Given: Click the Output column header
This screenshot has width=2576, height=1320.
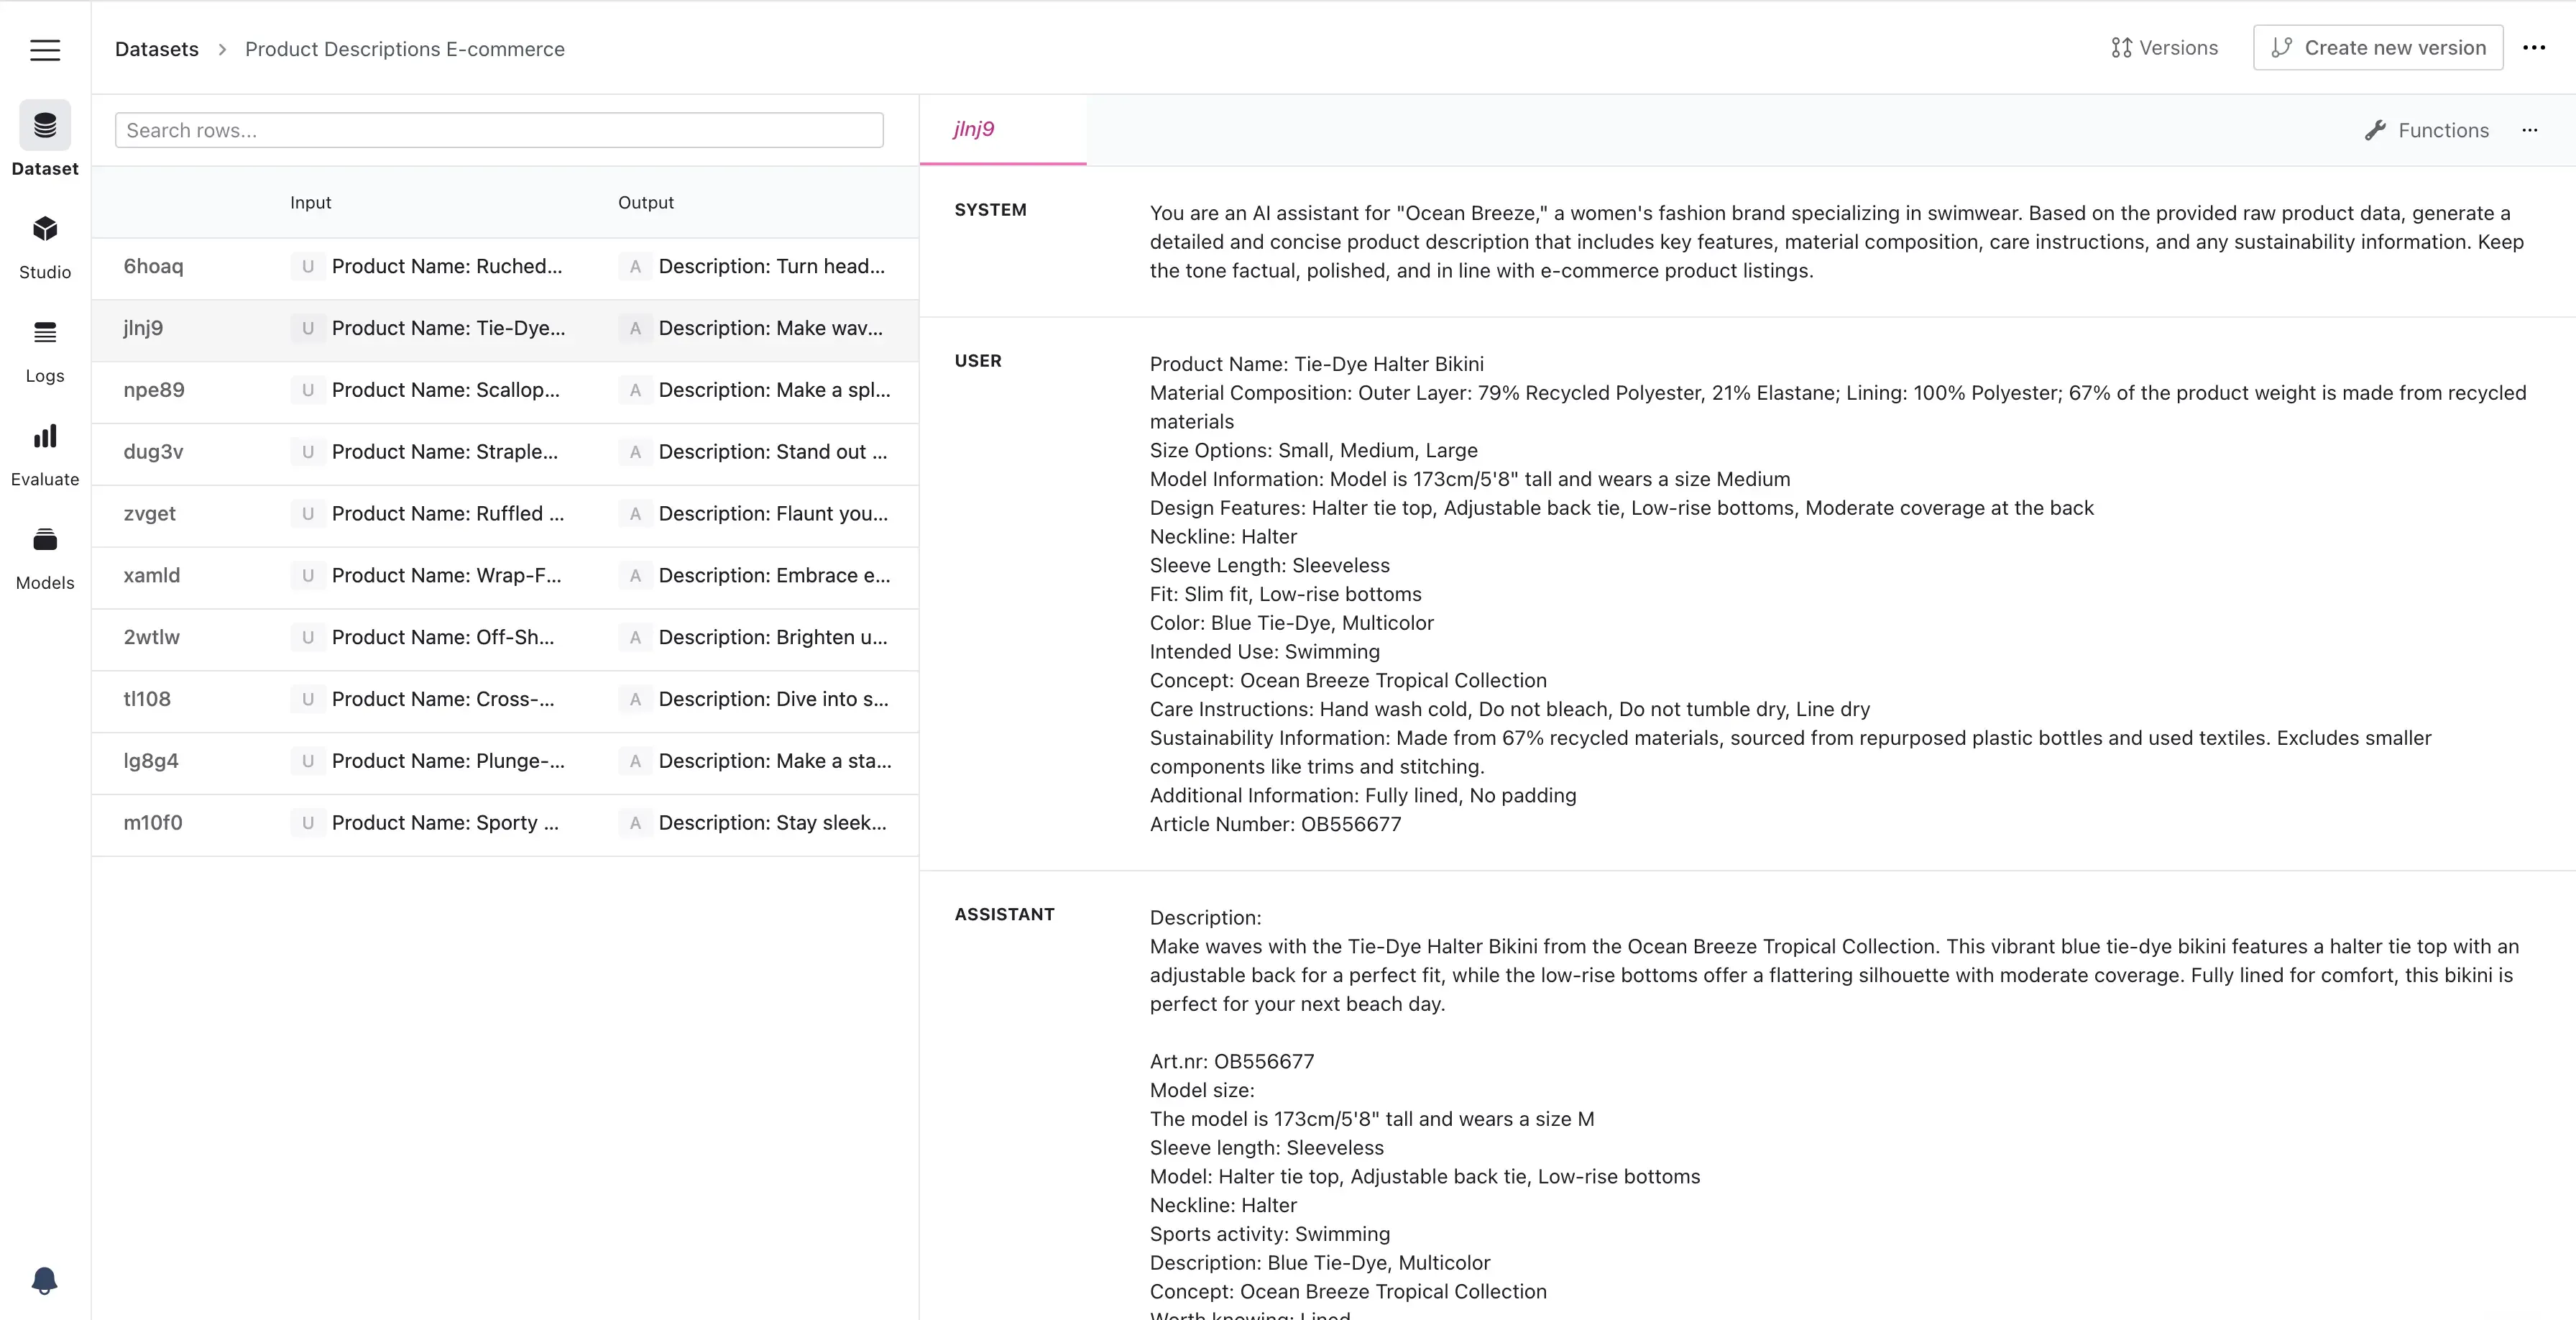Looking at the screenshot, I should (x=646, y=202).
